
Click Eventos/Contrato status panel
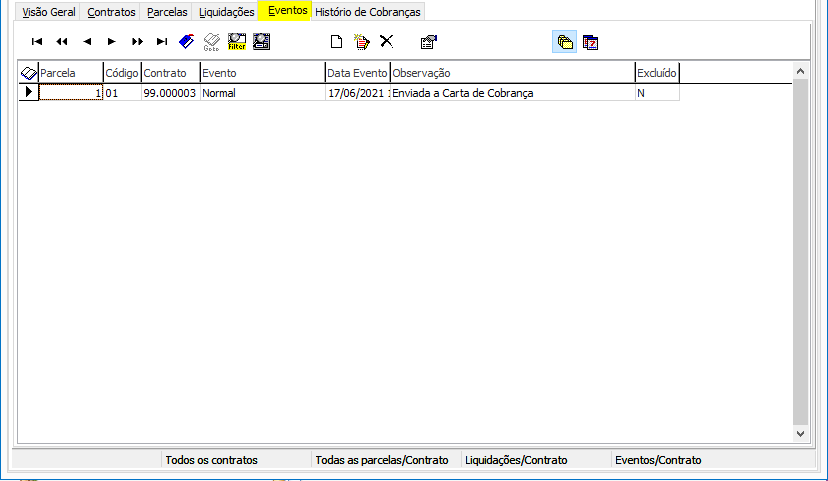(713, 460)
